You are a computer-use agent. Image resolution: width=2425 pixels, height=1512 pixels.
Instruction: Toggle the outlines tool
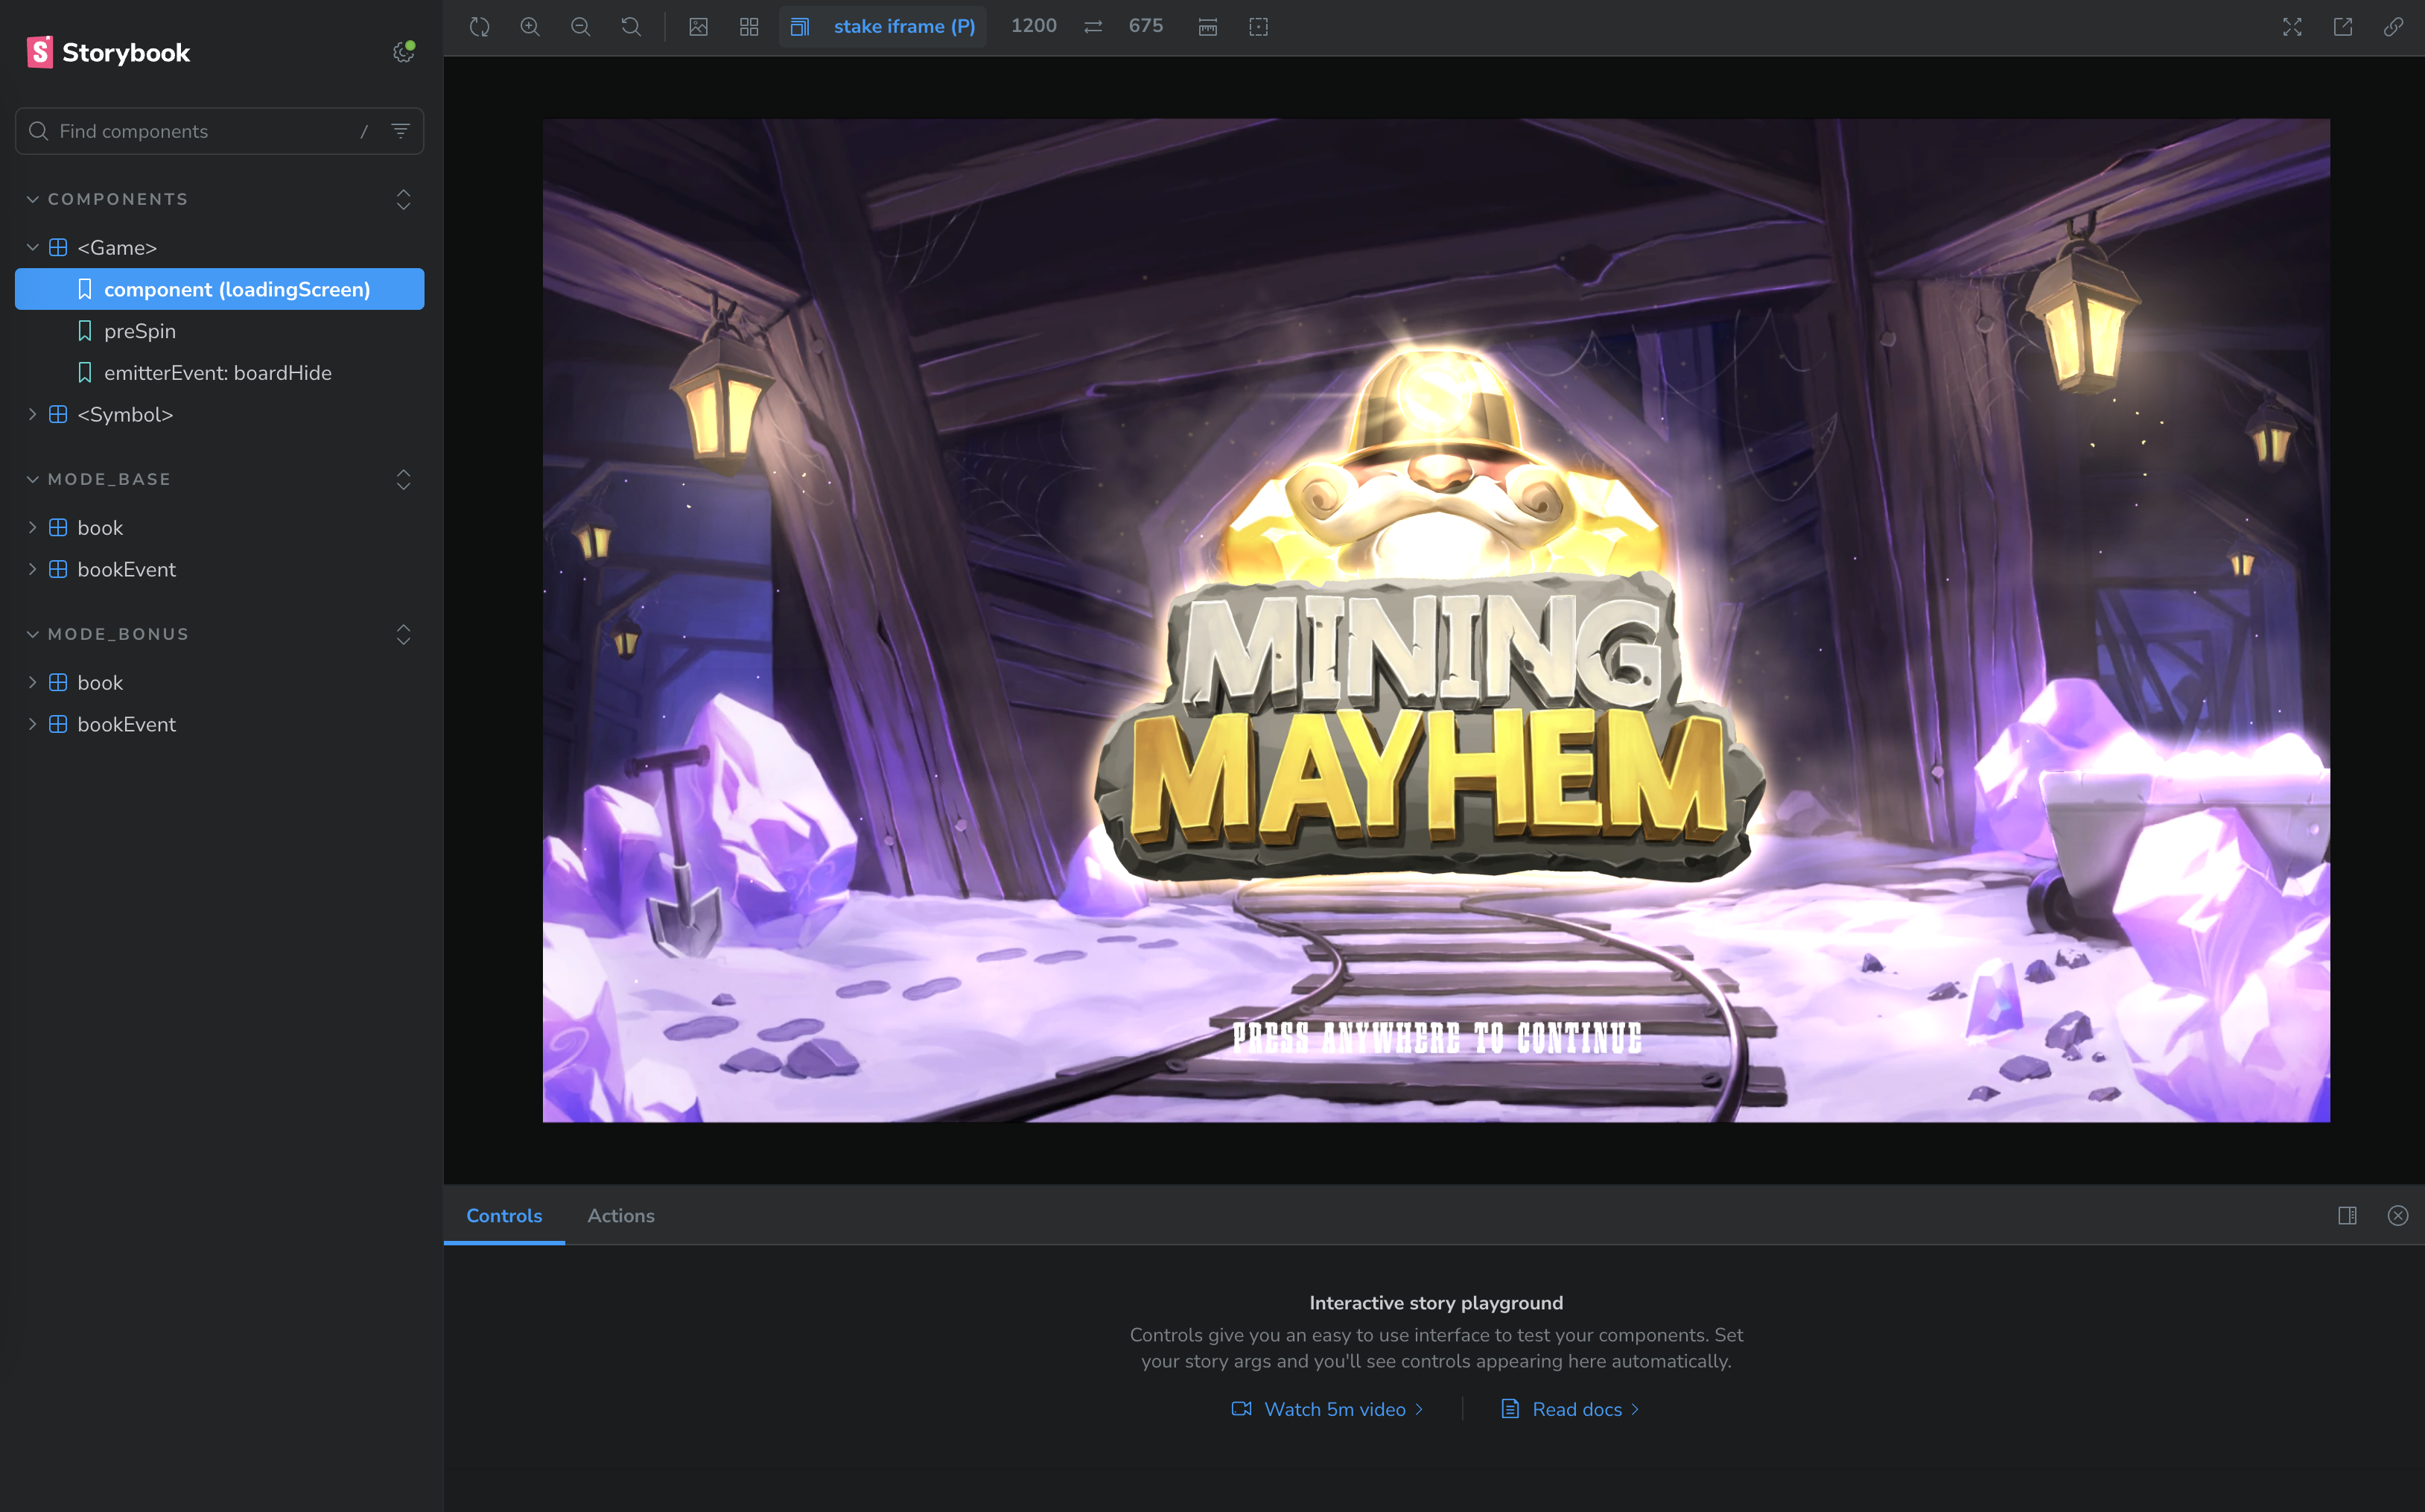pos(1258,27)
